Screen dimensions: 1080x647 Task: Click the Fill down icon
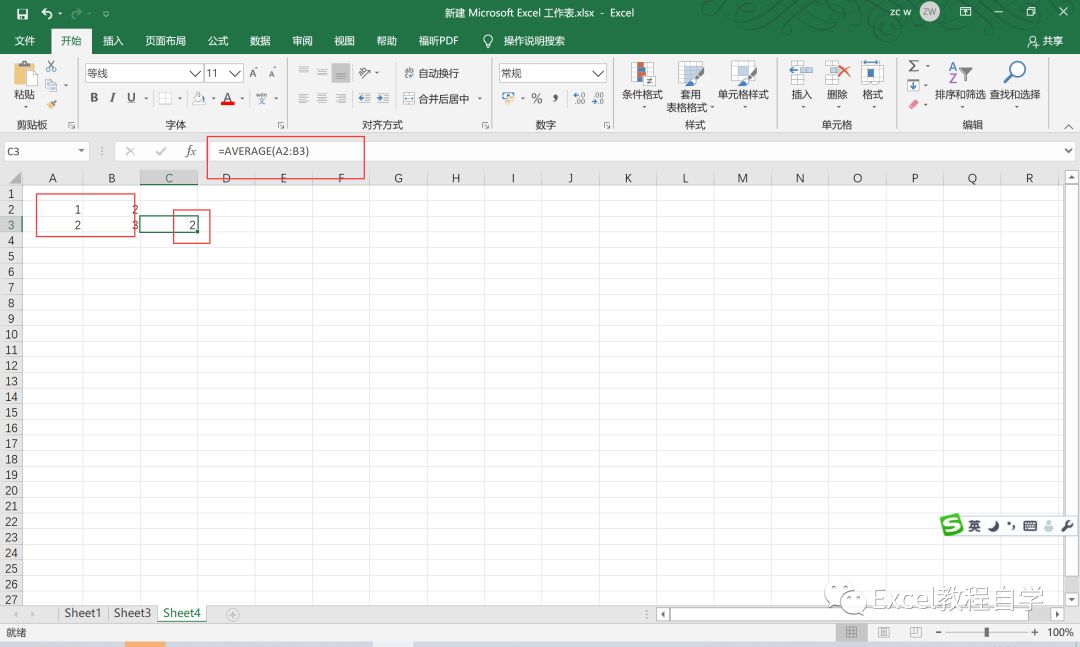[x=913, y=85]
